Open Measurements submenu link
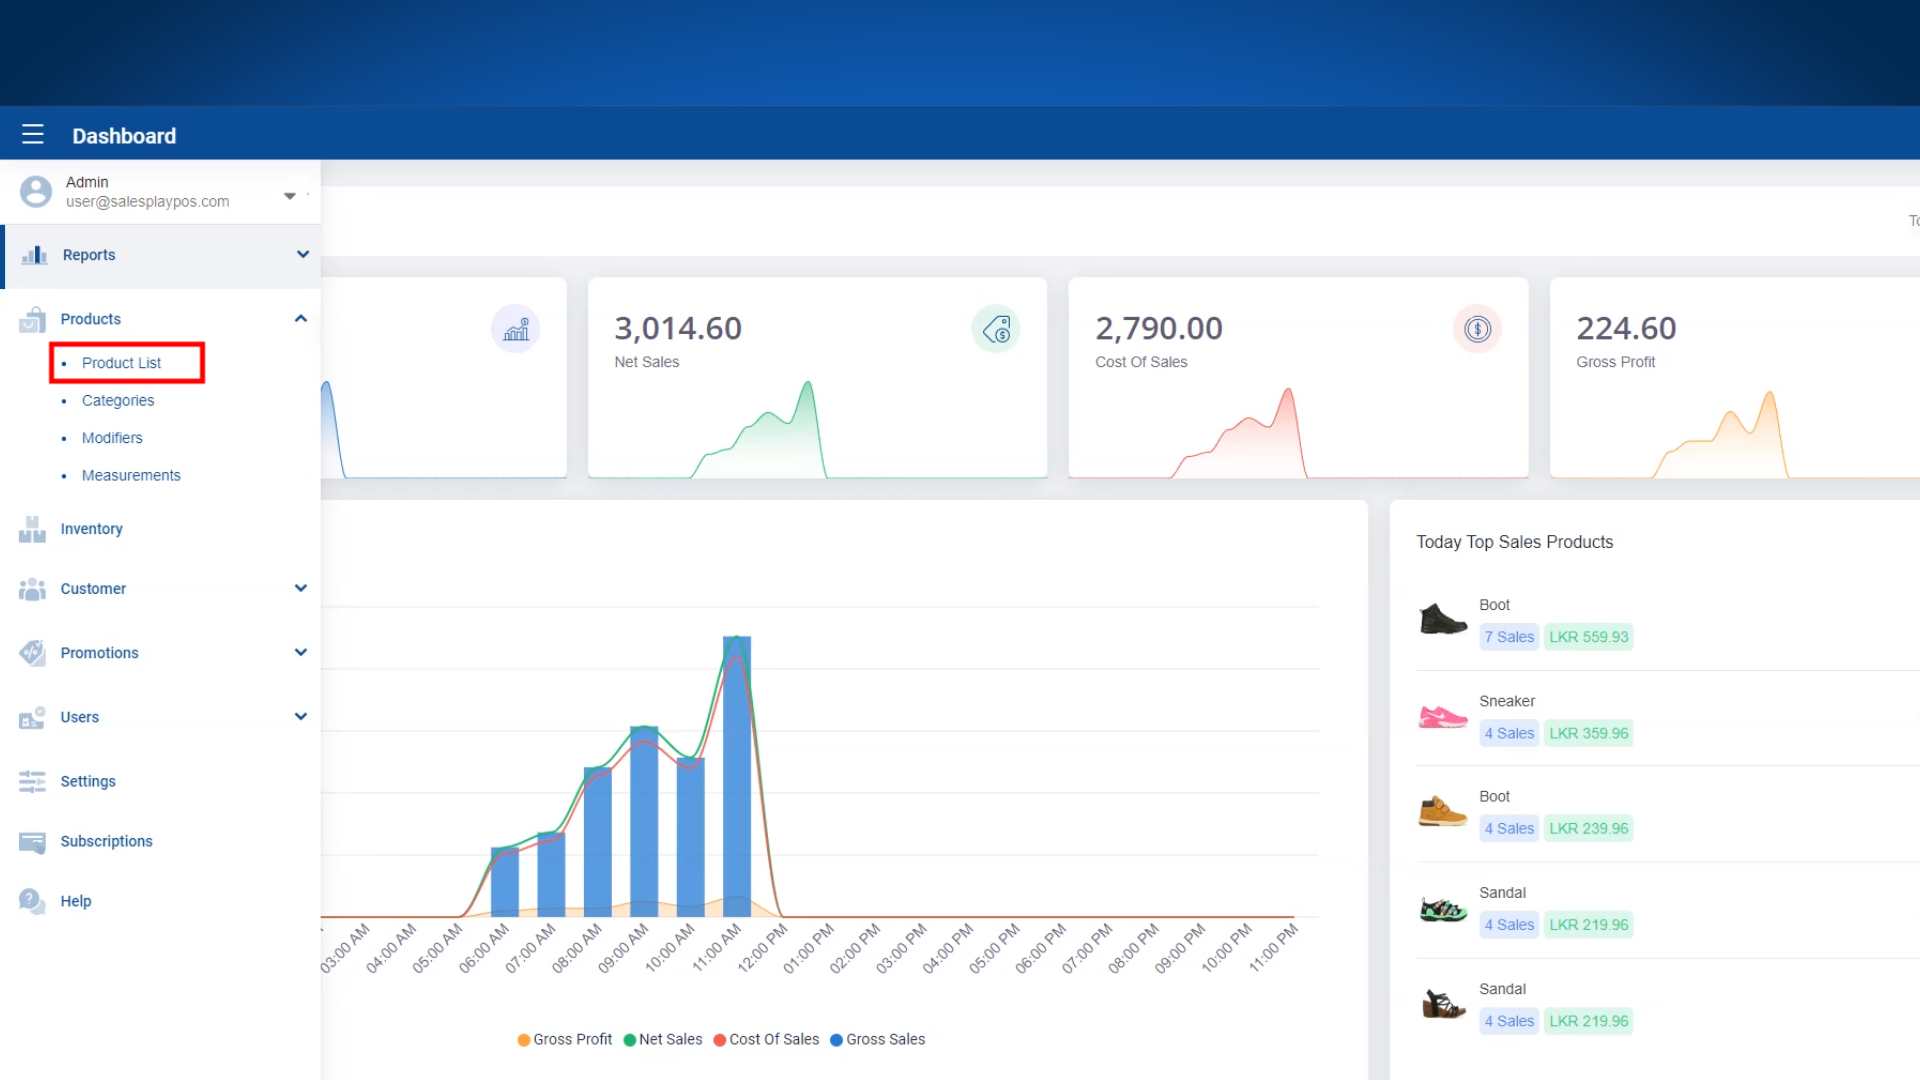The width and height of the screenshot is (1920, 1080). click(x=131, y=475)
